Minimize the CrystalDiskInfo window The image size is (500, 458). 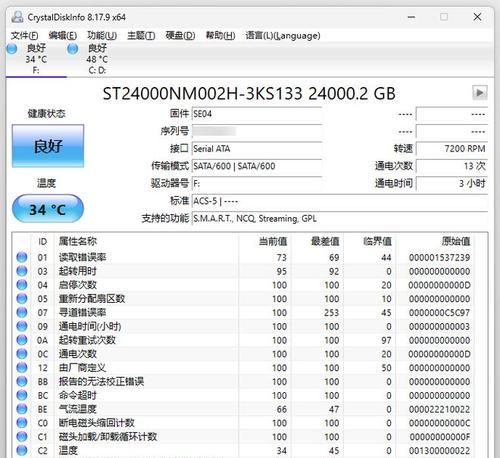(x=412, y=17)
